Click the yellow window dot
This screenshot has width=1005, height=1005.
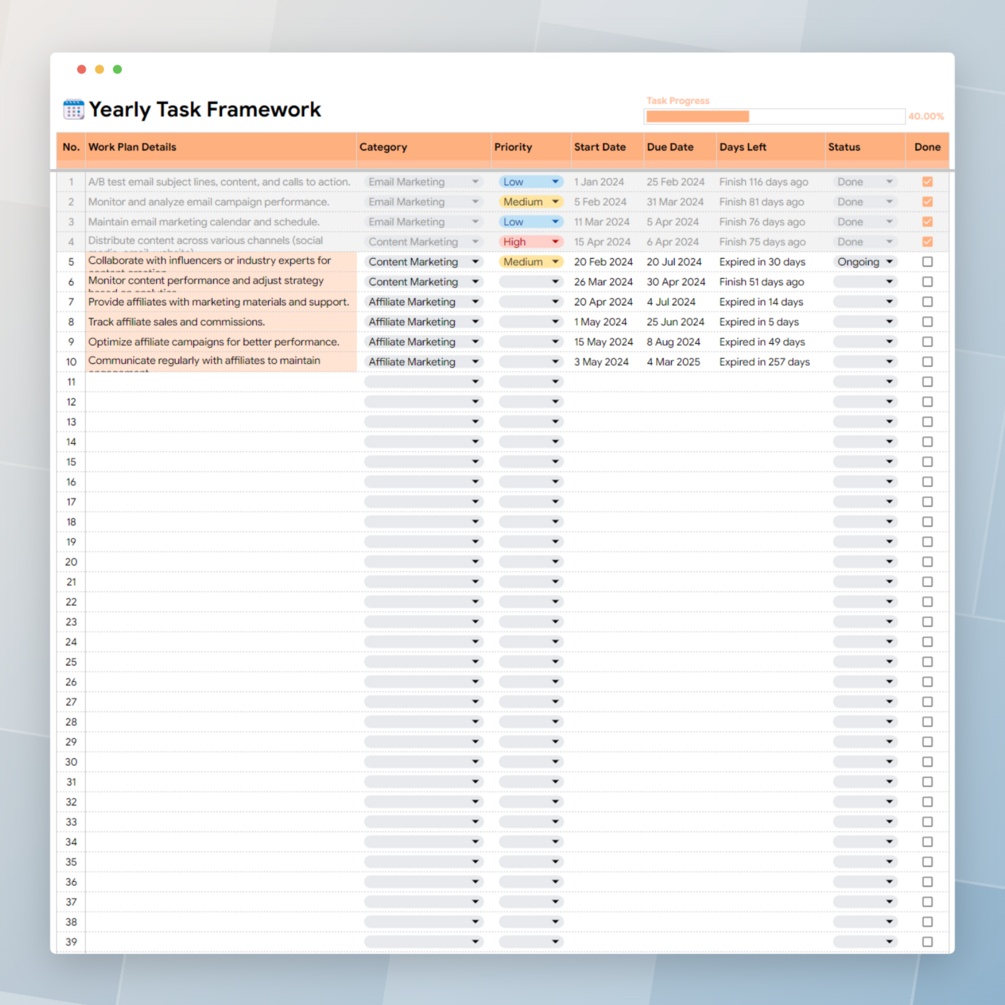[99, 69]
